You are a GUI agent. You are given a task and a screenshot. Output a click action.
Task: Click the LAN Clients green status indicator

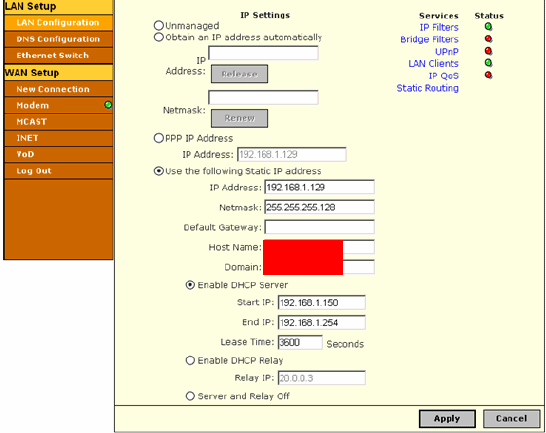tap(488, 63)
